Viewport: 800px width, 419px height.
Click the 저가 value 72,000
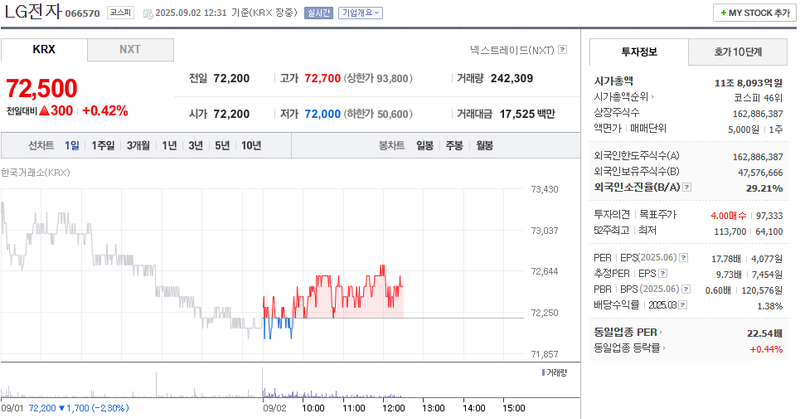point(322,114)
